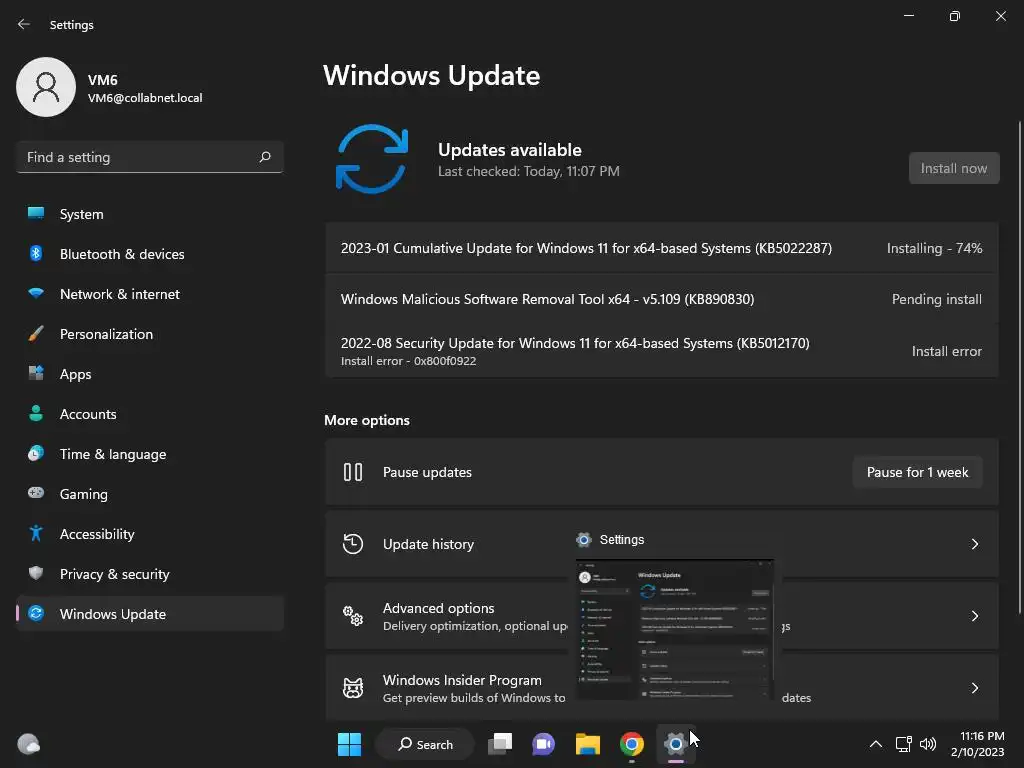Viewport: 1024px width, 768px height.
Task: Click the Bluetooth icon in sidebar
Action: pos(36,253)
